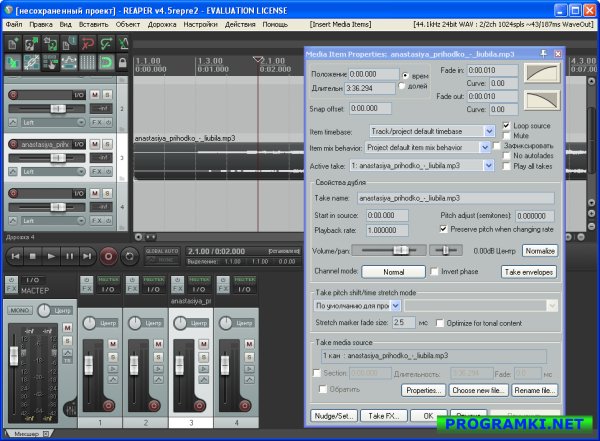Toggle auto-crossfade toolbar icon
Image resolution: width=600 pixels, height=441 pixels.
13,62
